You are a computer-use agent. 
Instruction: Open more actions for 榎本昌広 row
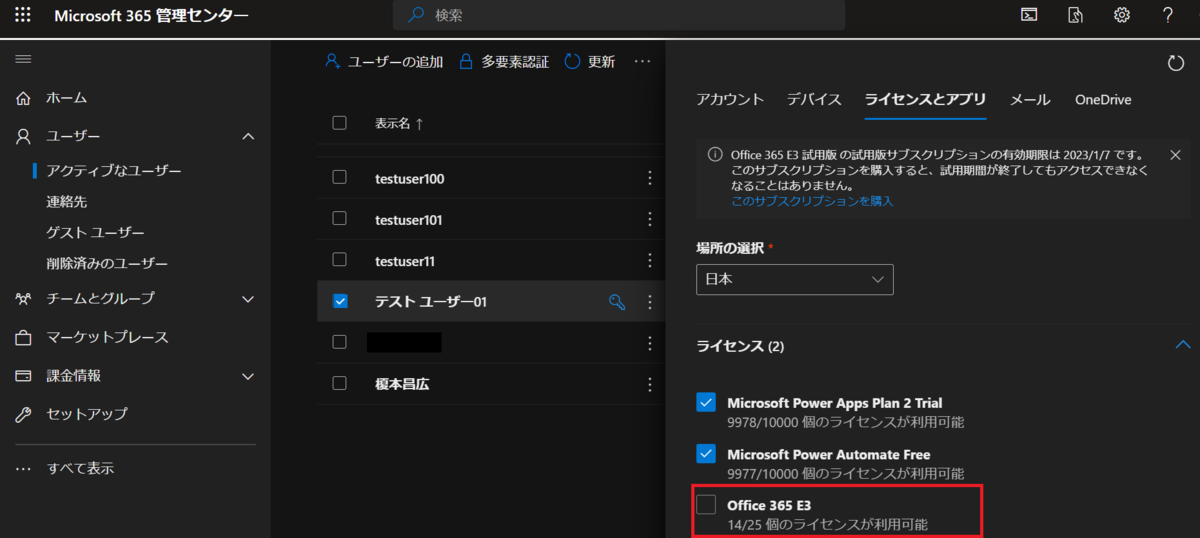tap(650, 383)
